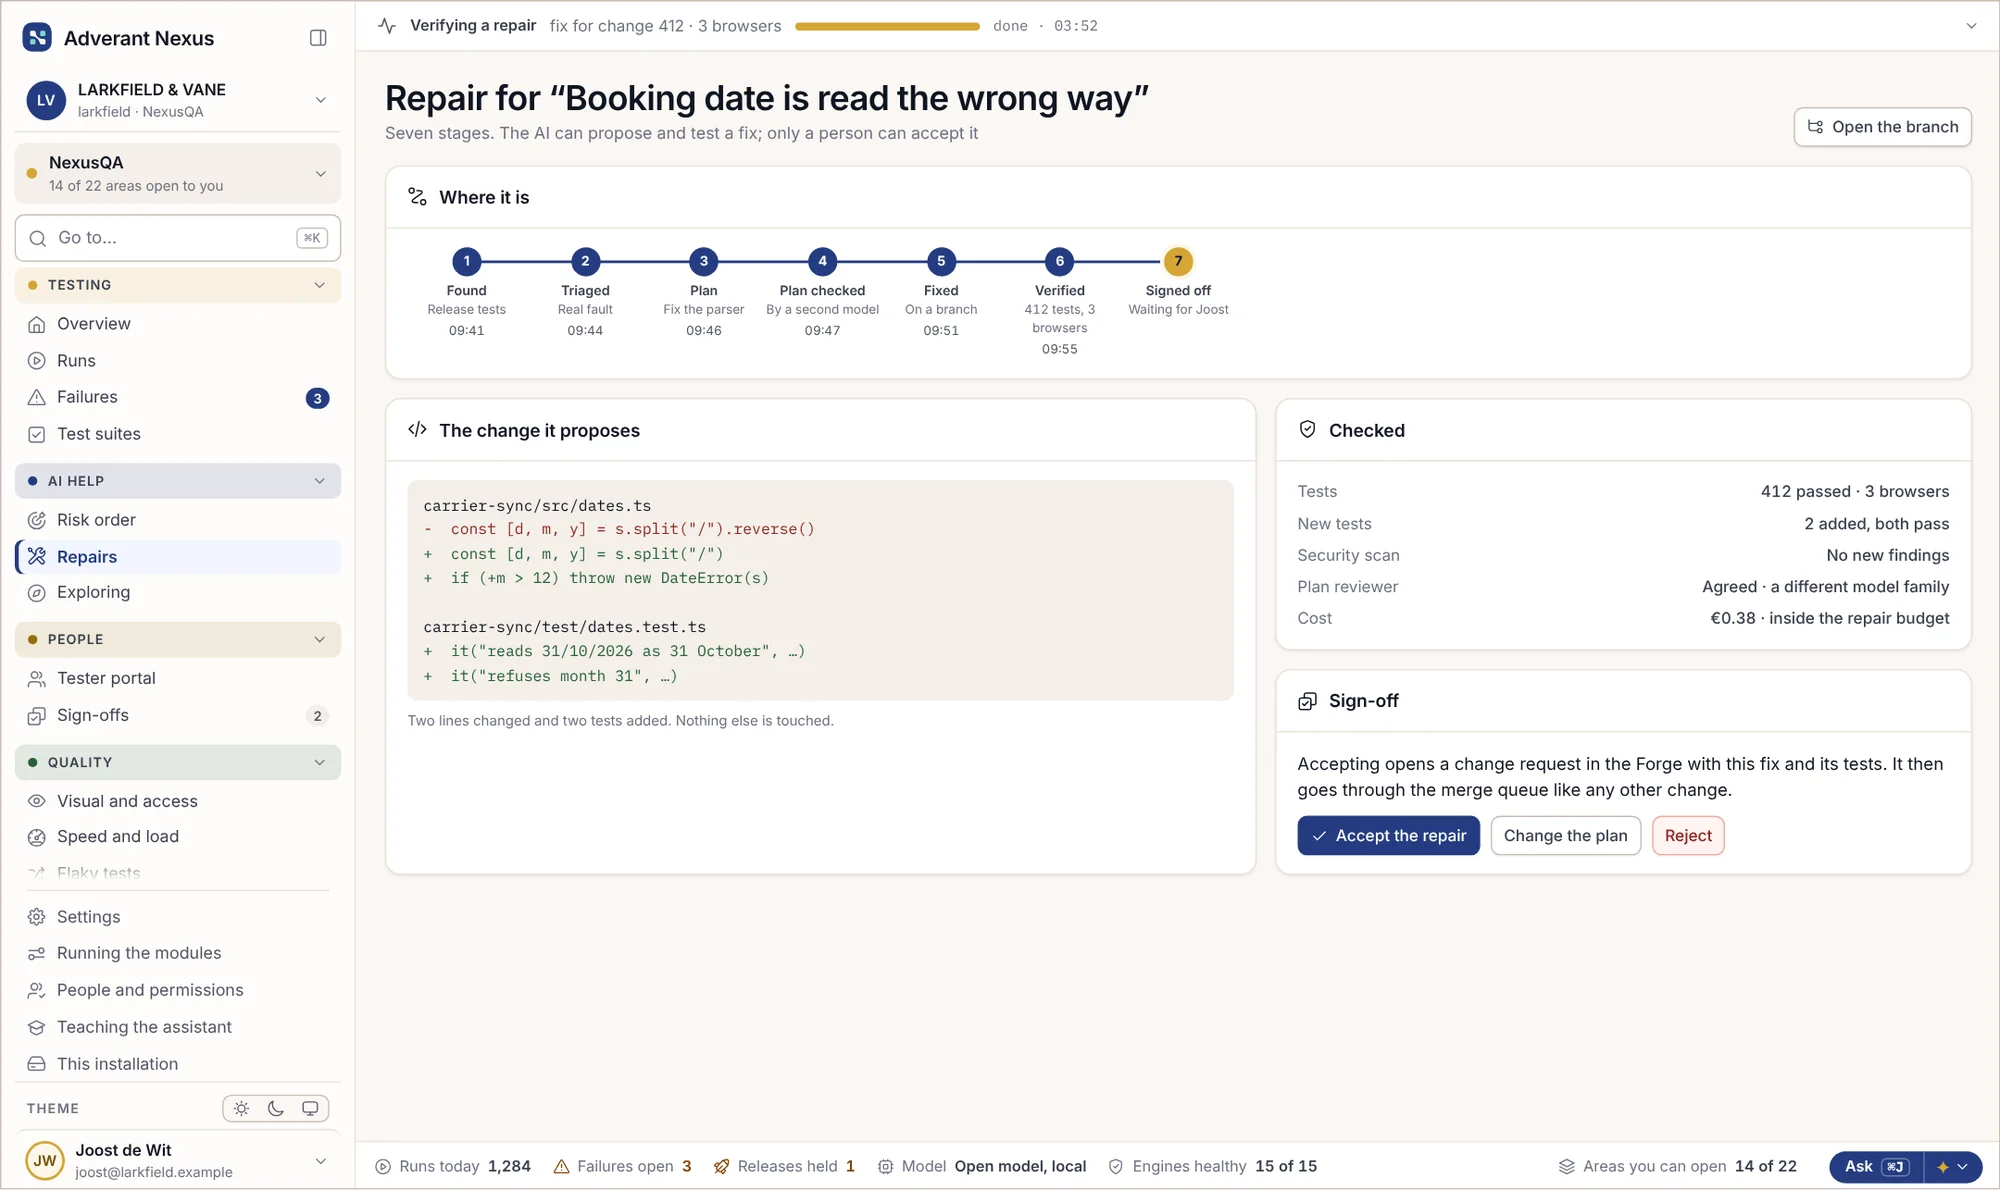
Task: Open Speed and load gauge icon
Action: [x=37, y=837]
